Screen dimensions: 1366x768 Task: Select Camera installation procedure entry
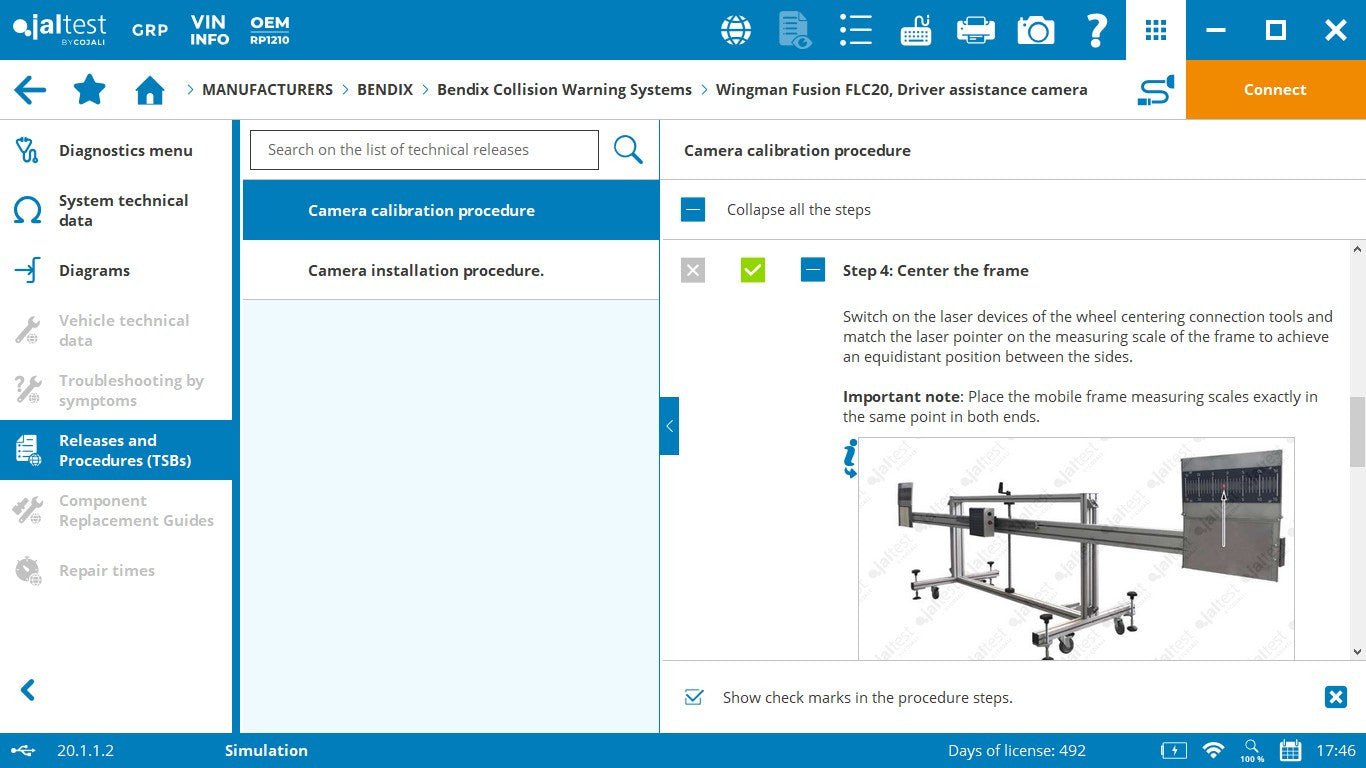tap(426, 270)
